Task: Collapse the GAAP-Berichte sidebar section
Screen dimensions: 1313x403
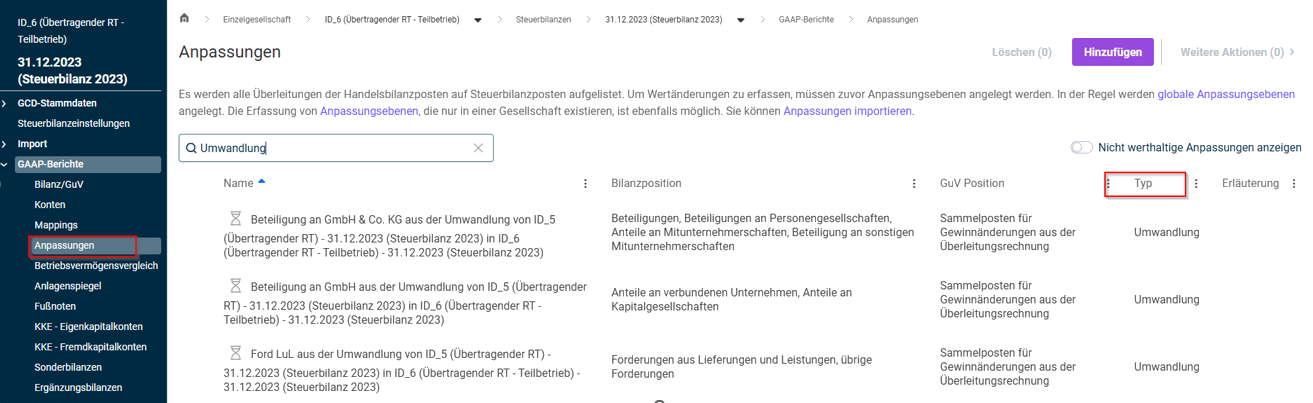Action: (x=5, y=164)
